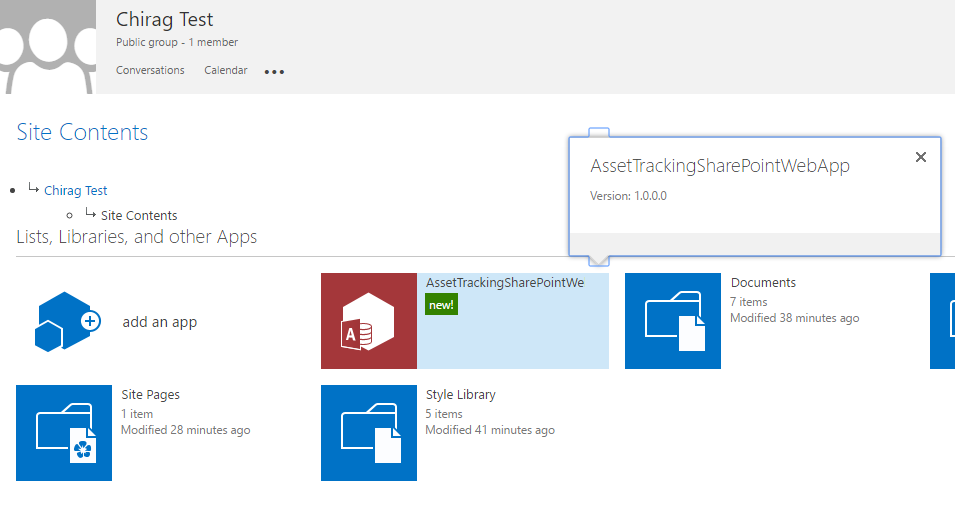Screen dimensions: 955x507
Task: Open the AssetTrackingSharePointWe app name link
Action: pos(505,283)
